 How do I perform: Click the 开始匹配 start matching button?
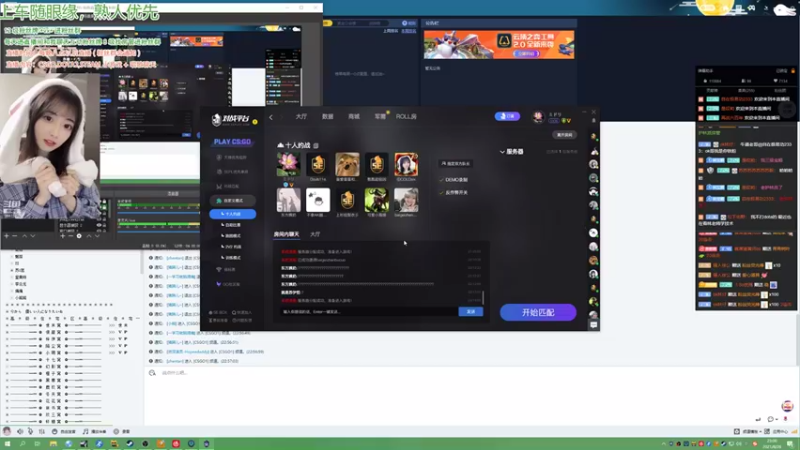click(x=538, y=312)
